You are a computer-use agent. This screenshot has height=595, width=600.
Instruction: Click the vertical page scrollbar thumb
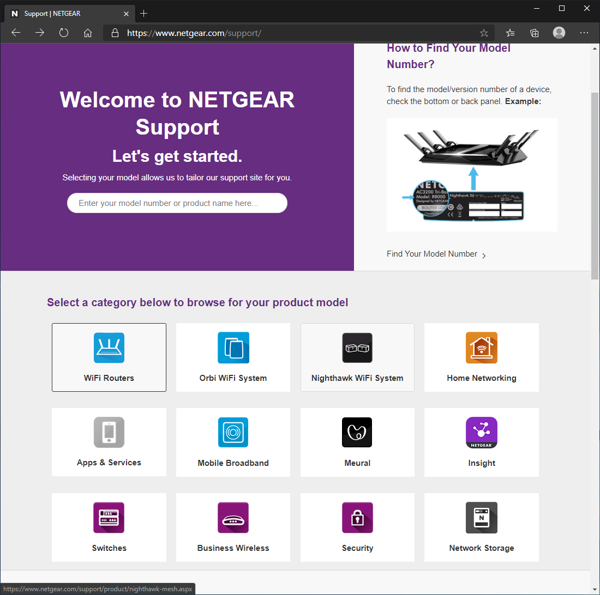pos(594,186)
